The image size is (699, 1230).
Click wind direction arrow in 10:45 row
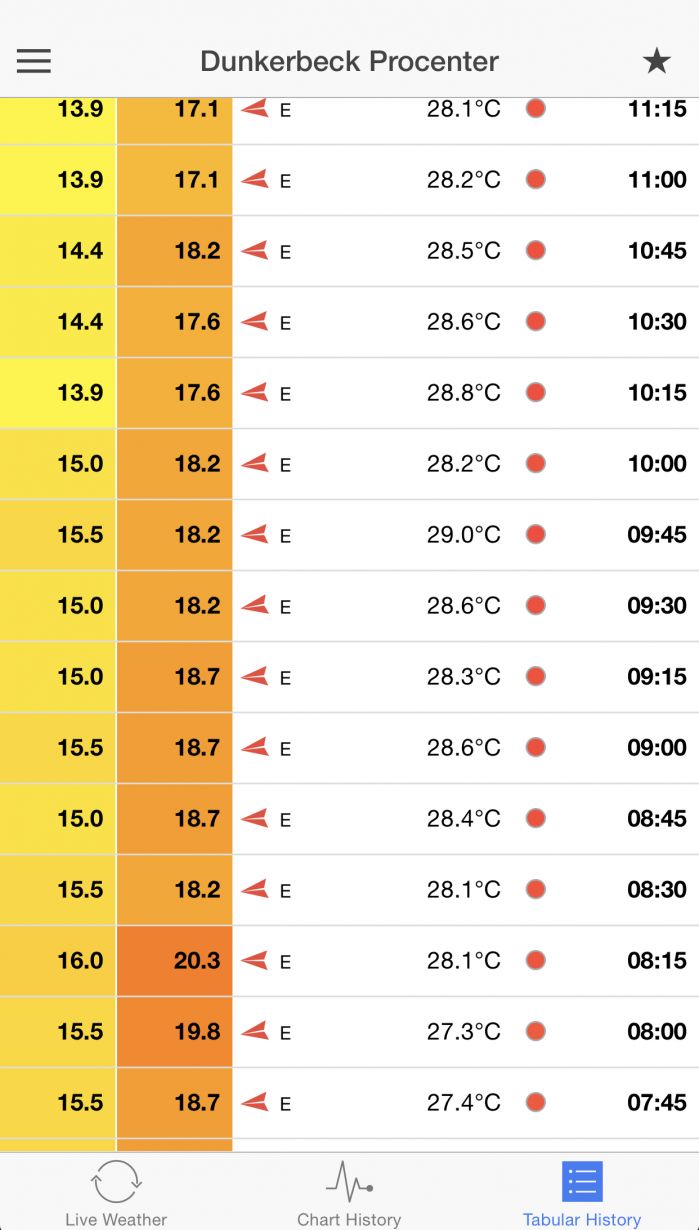(x=255, y=250)
